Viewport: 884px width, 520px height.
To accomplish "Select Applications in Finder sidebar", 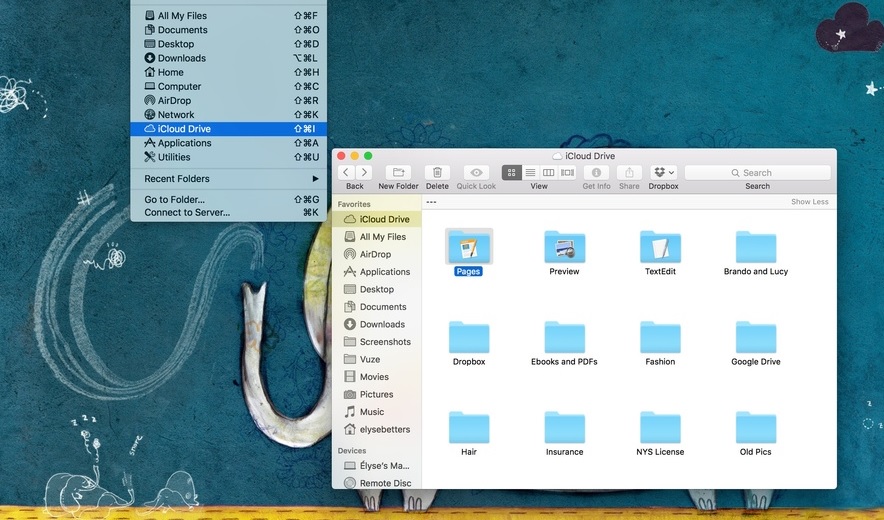I will [x=377, y=272].
